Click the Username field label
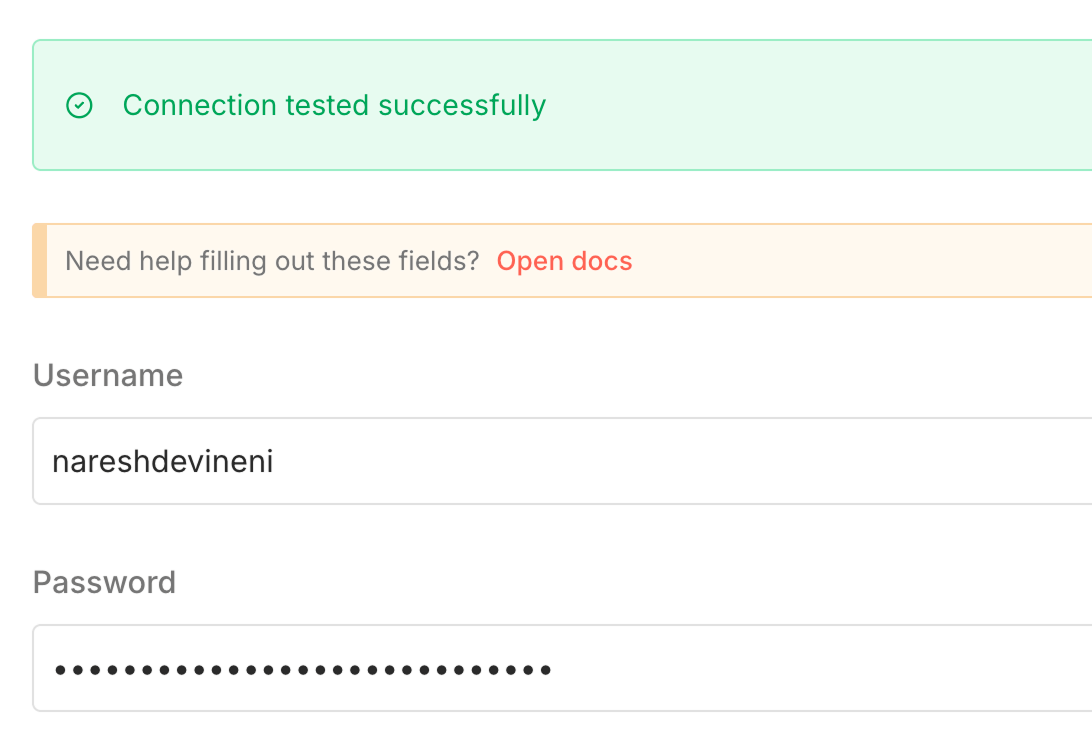This screenshot has height=749, width=1092. coord(107,375)
